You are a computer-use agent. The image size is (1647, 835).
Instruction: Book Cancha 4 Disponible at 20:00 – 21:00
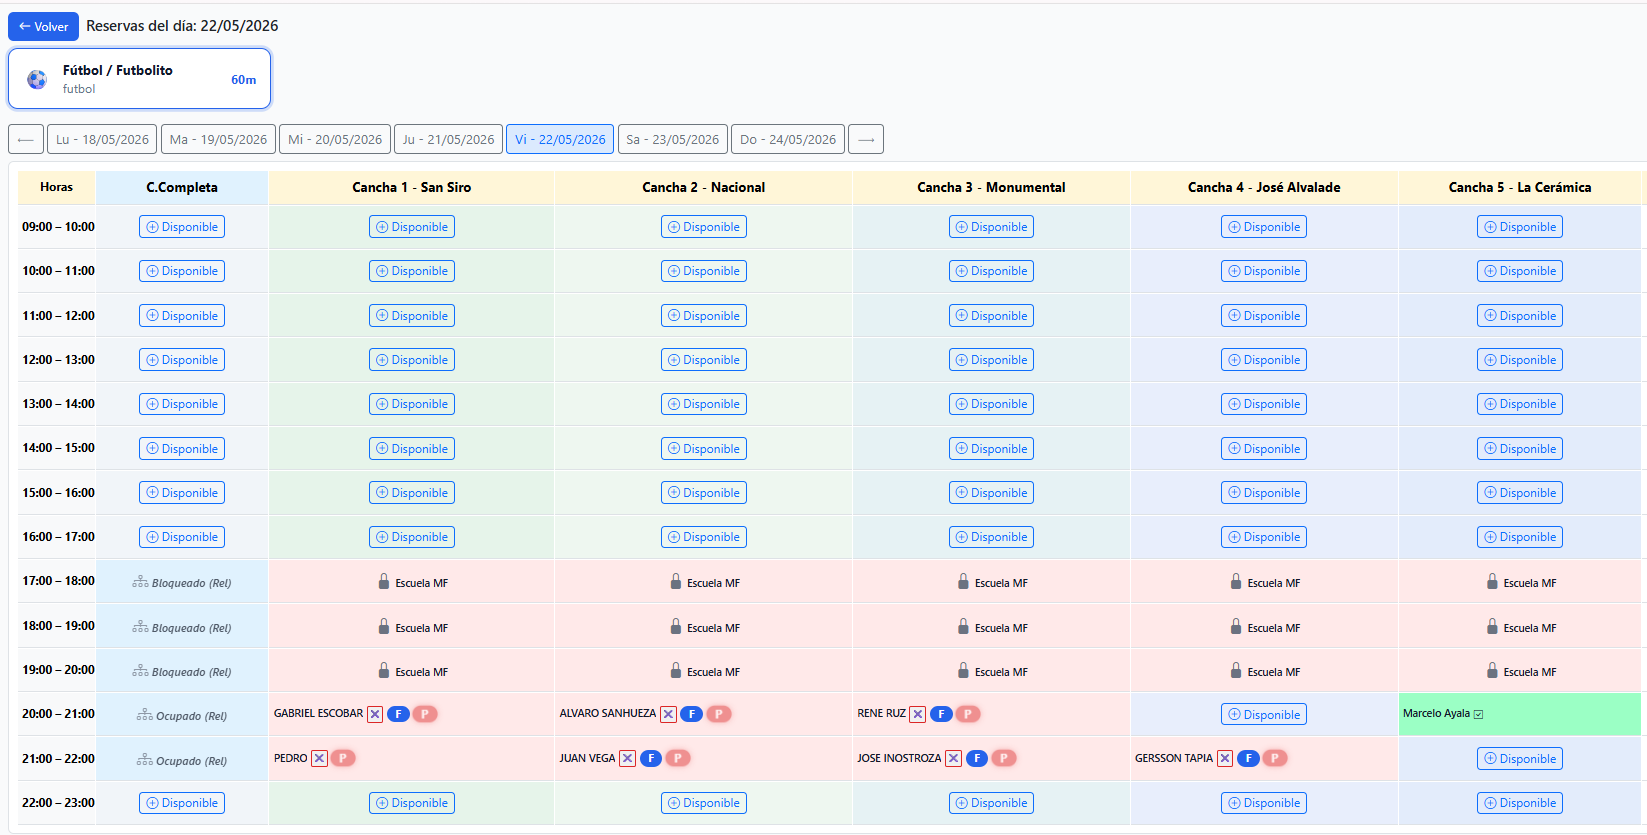click(1264, 715)
